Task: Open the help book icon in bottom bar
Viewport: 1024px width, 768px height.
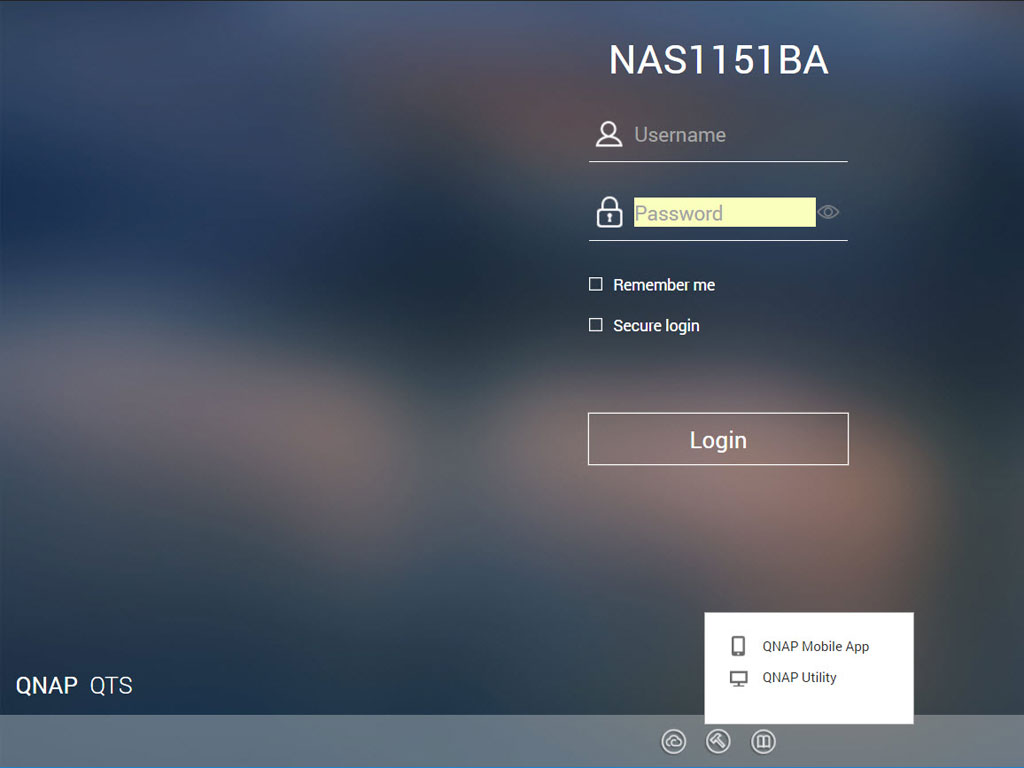Action: pyautogui.click(x=763, y=741)
